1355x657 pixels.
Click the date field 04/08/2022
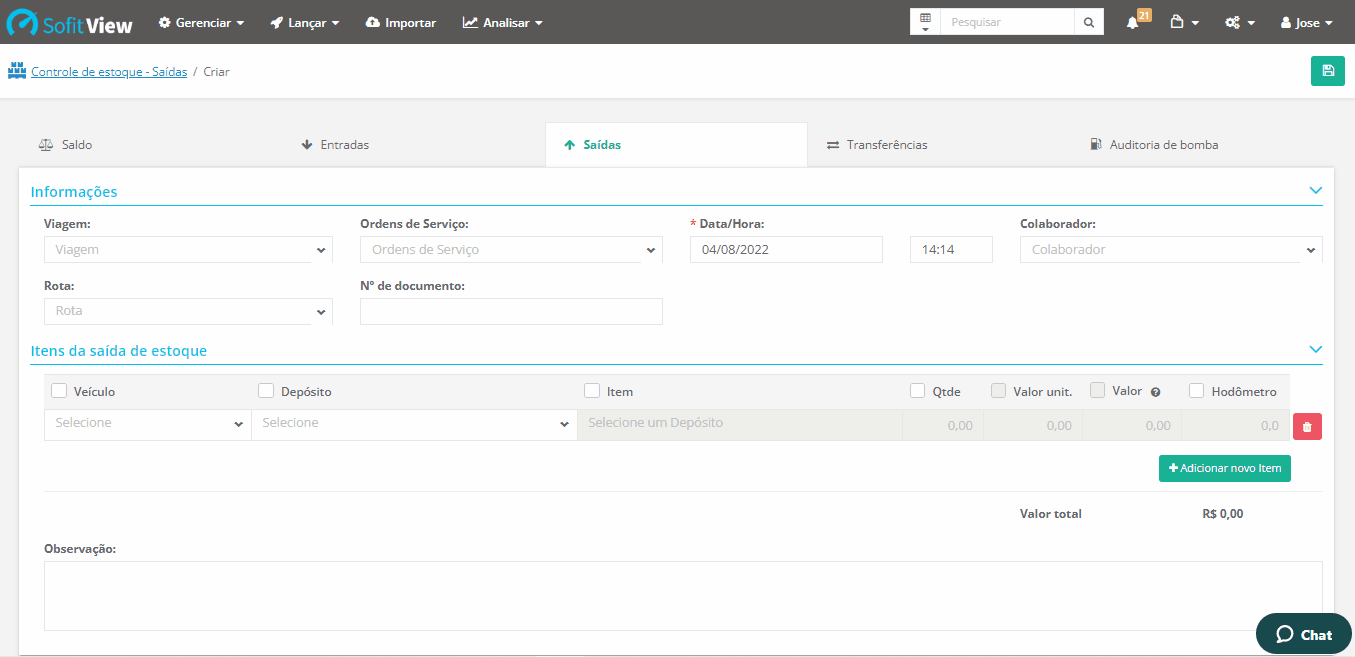786,250
